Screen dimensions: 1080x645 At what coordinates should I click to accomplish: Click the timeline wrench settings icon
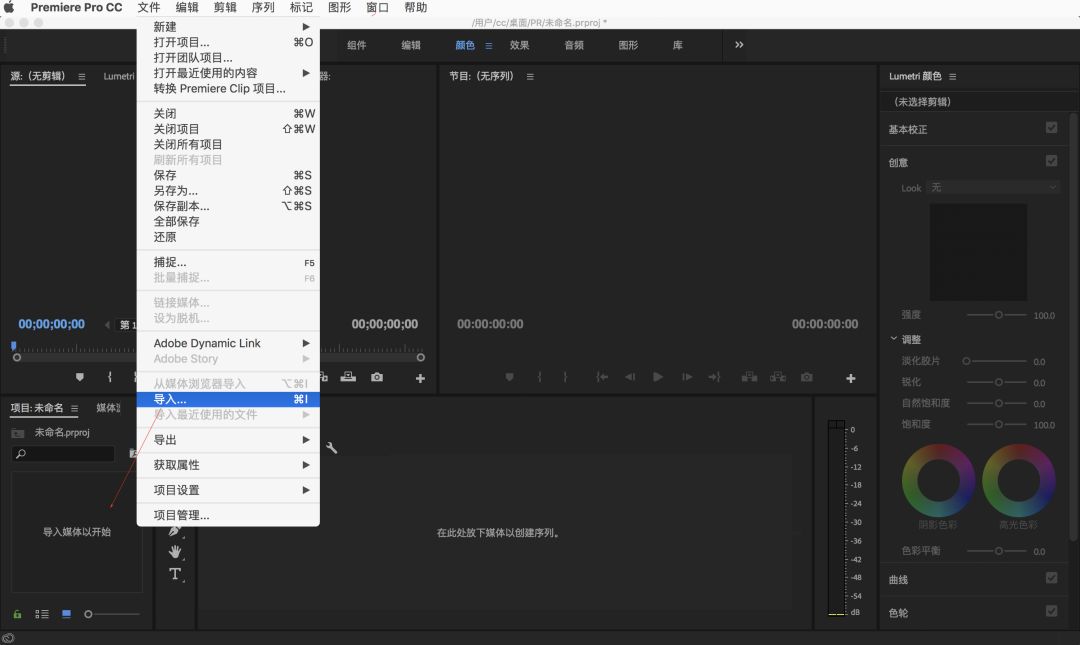[332, 448]
